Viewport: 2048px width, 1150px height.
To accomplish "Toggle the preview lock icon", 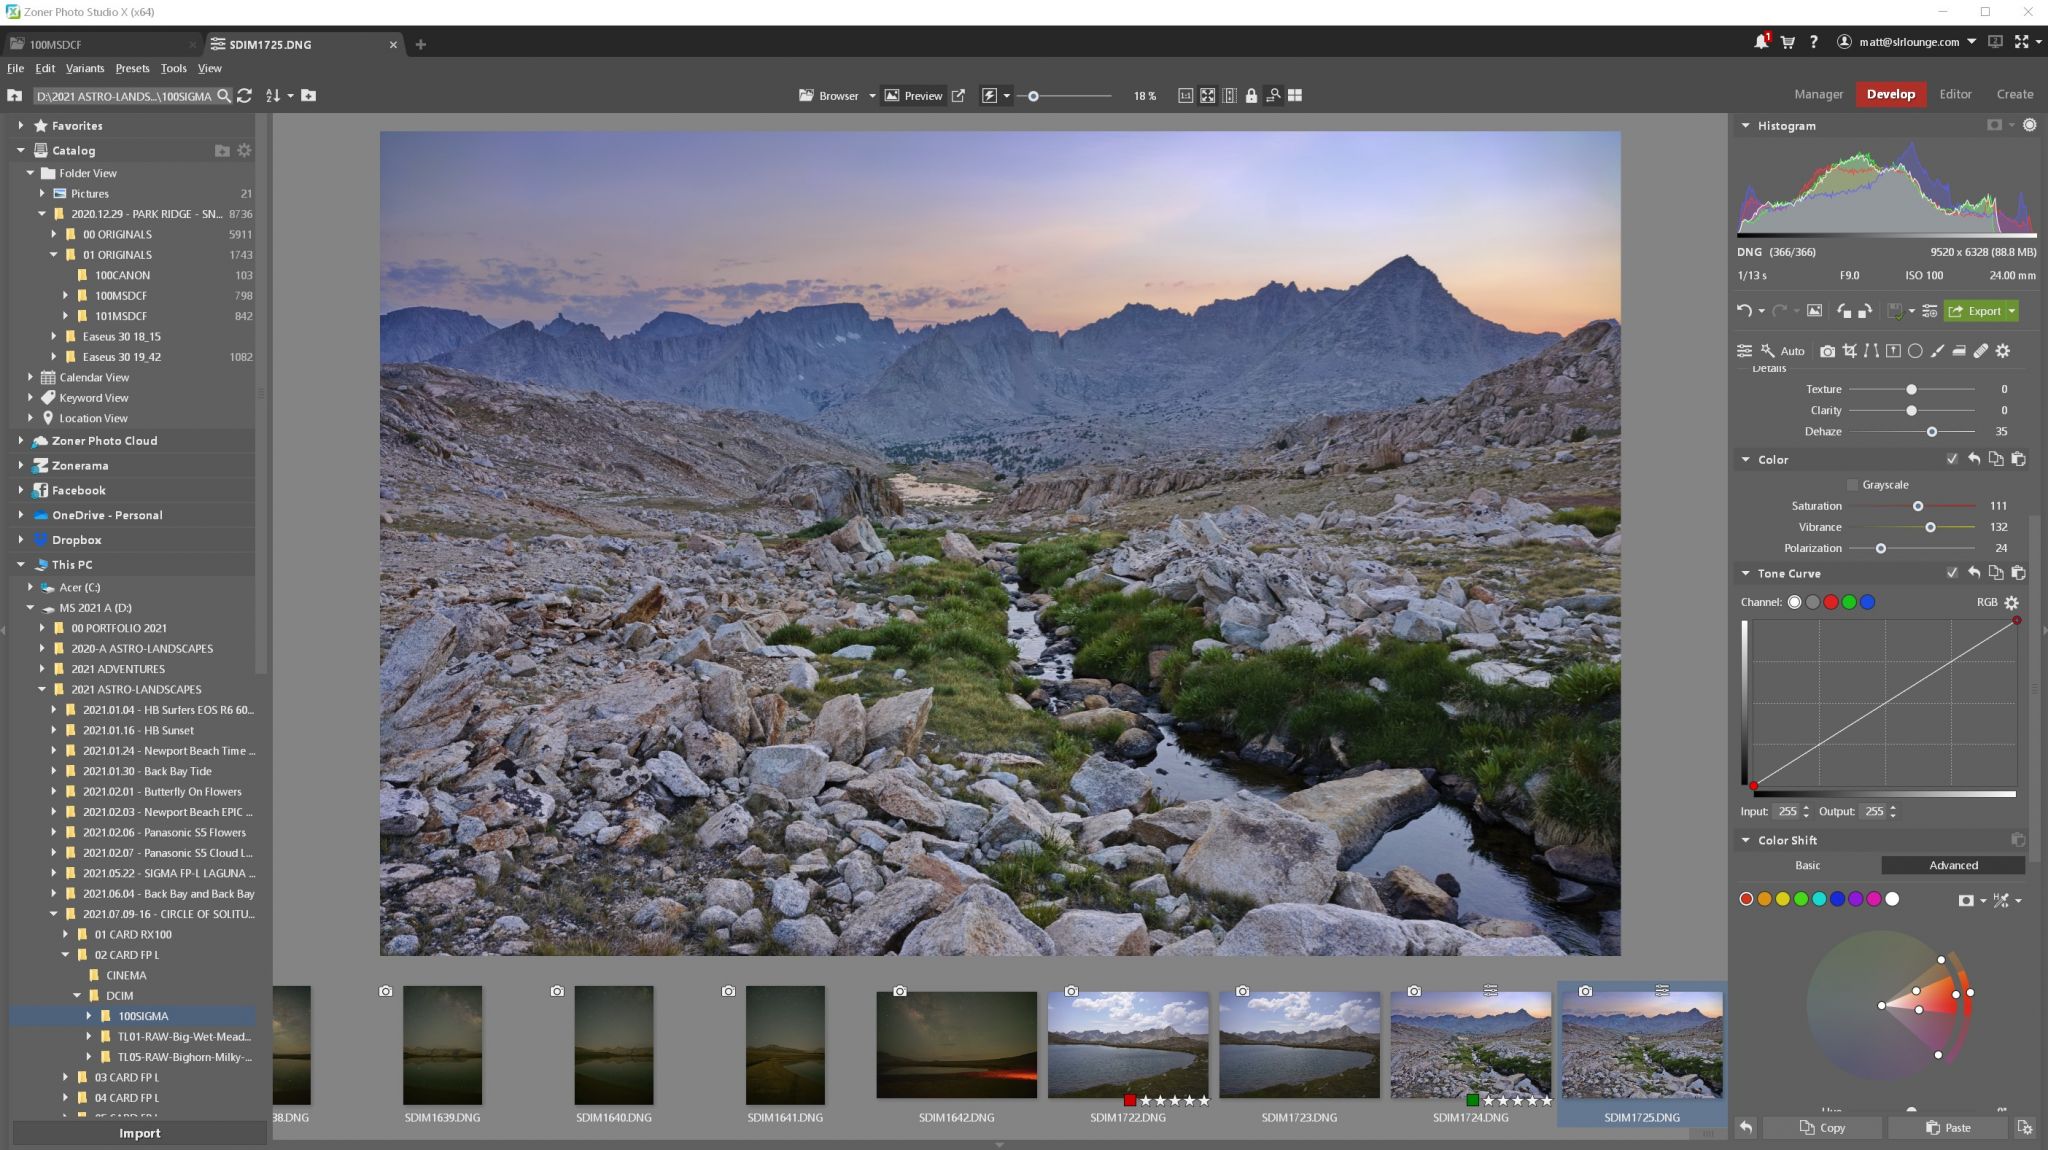I will (x=1253, y=96).
